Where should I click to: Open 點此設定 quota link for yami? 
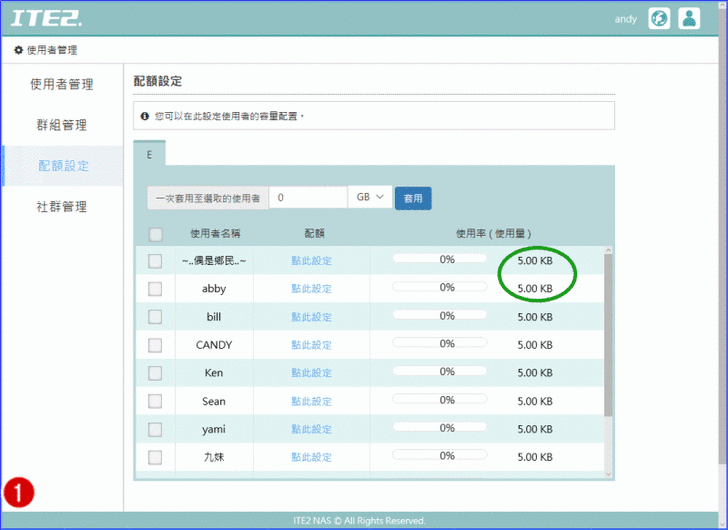311,429
